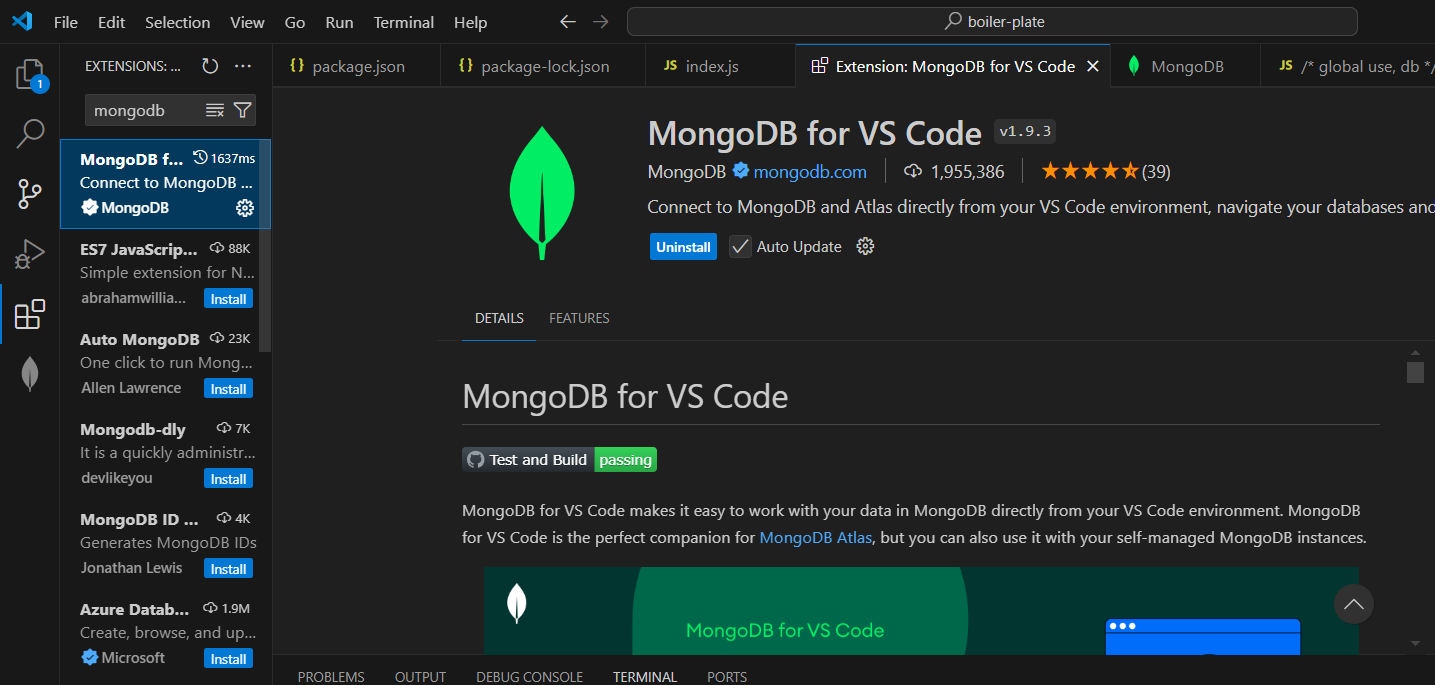Image resolution: width=1435 pixels, height=685 pixels.
Task: Open the TERMINAL panel tab
Action: click(645, 677)
